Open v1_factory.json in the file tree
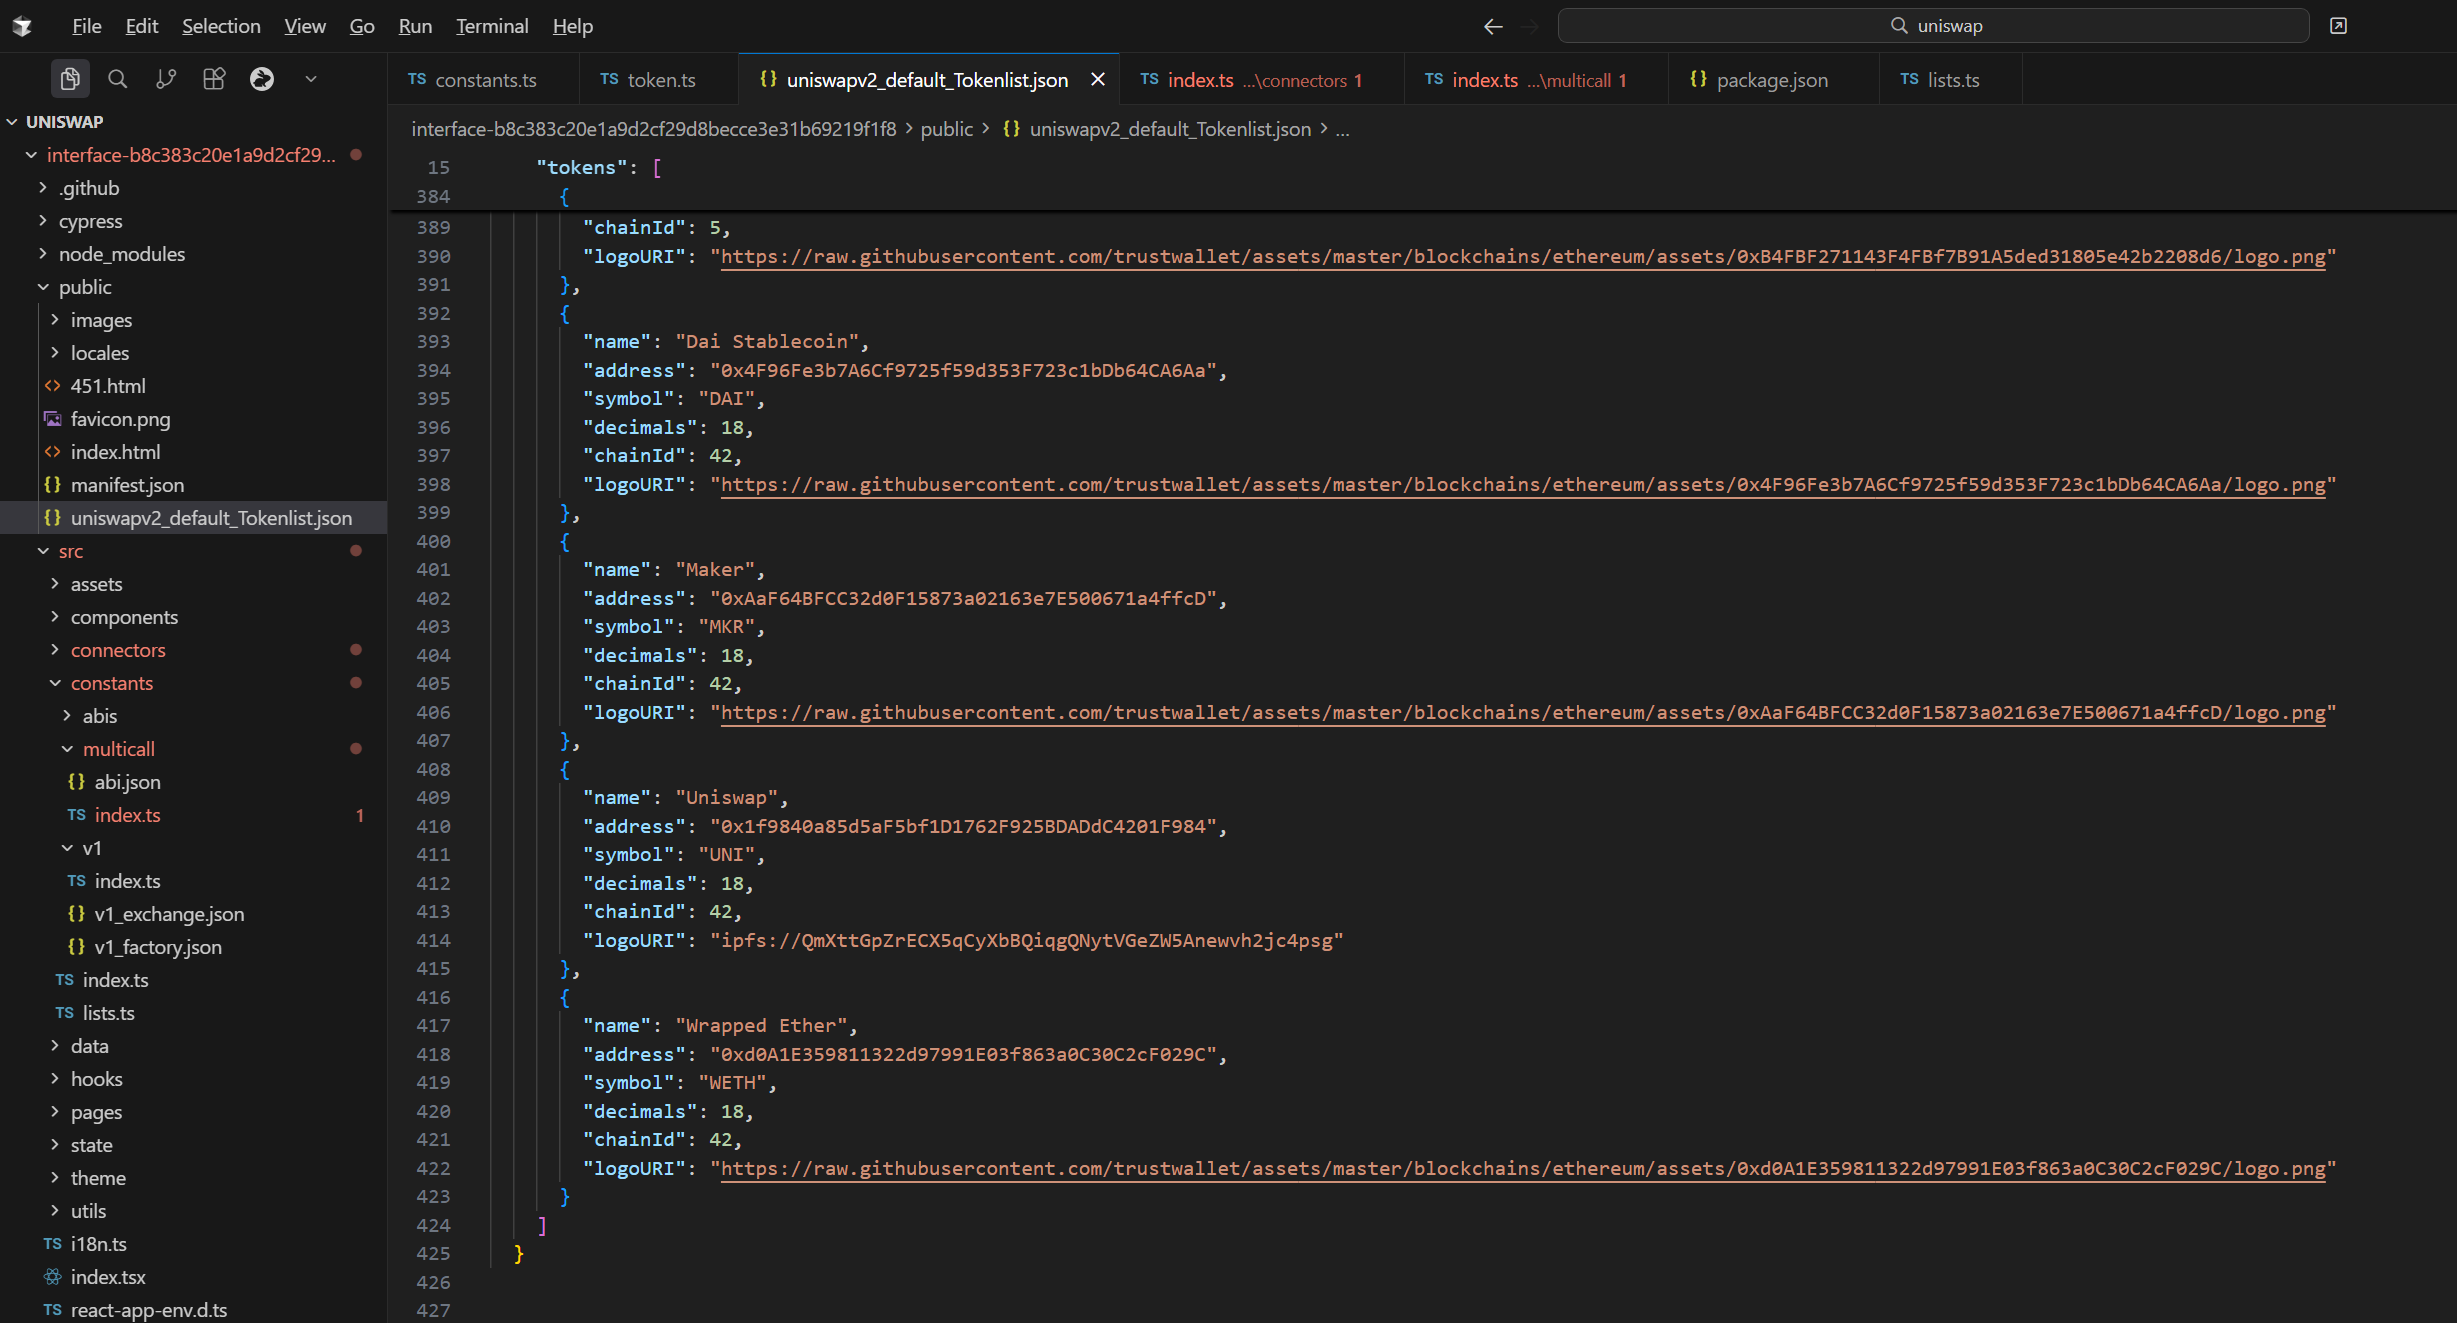The width and height of the screenshot is (2457, 1323). [x=158, y=947]
